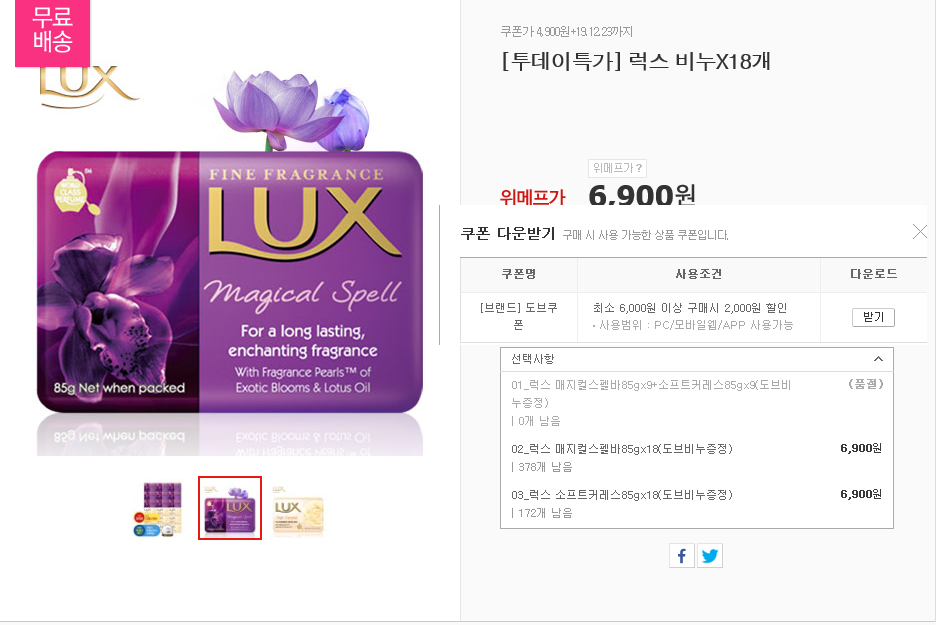Share product on Twitter icon
This screenshot has height=625, width=938.
point(710,556)
